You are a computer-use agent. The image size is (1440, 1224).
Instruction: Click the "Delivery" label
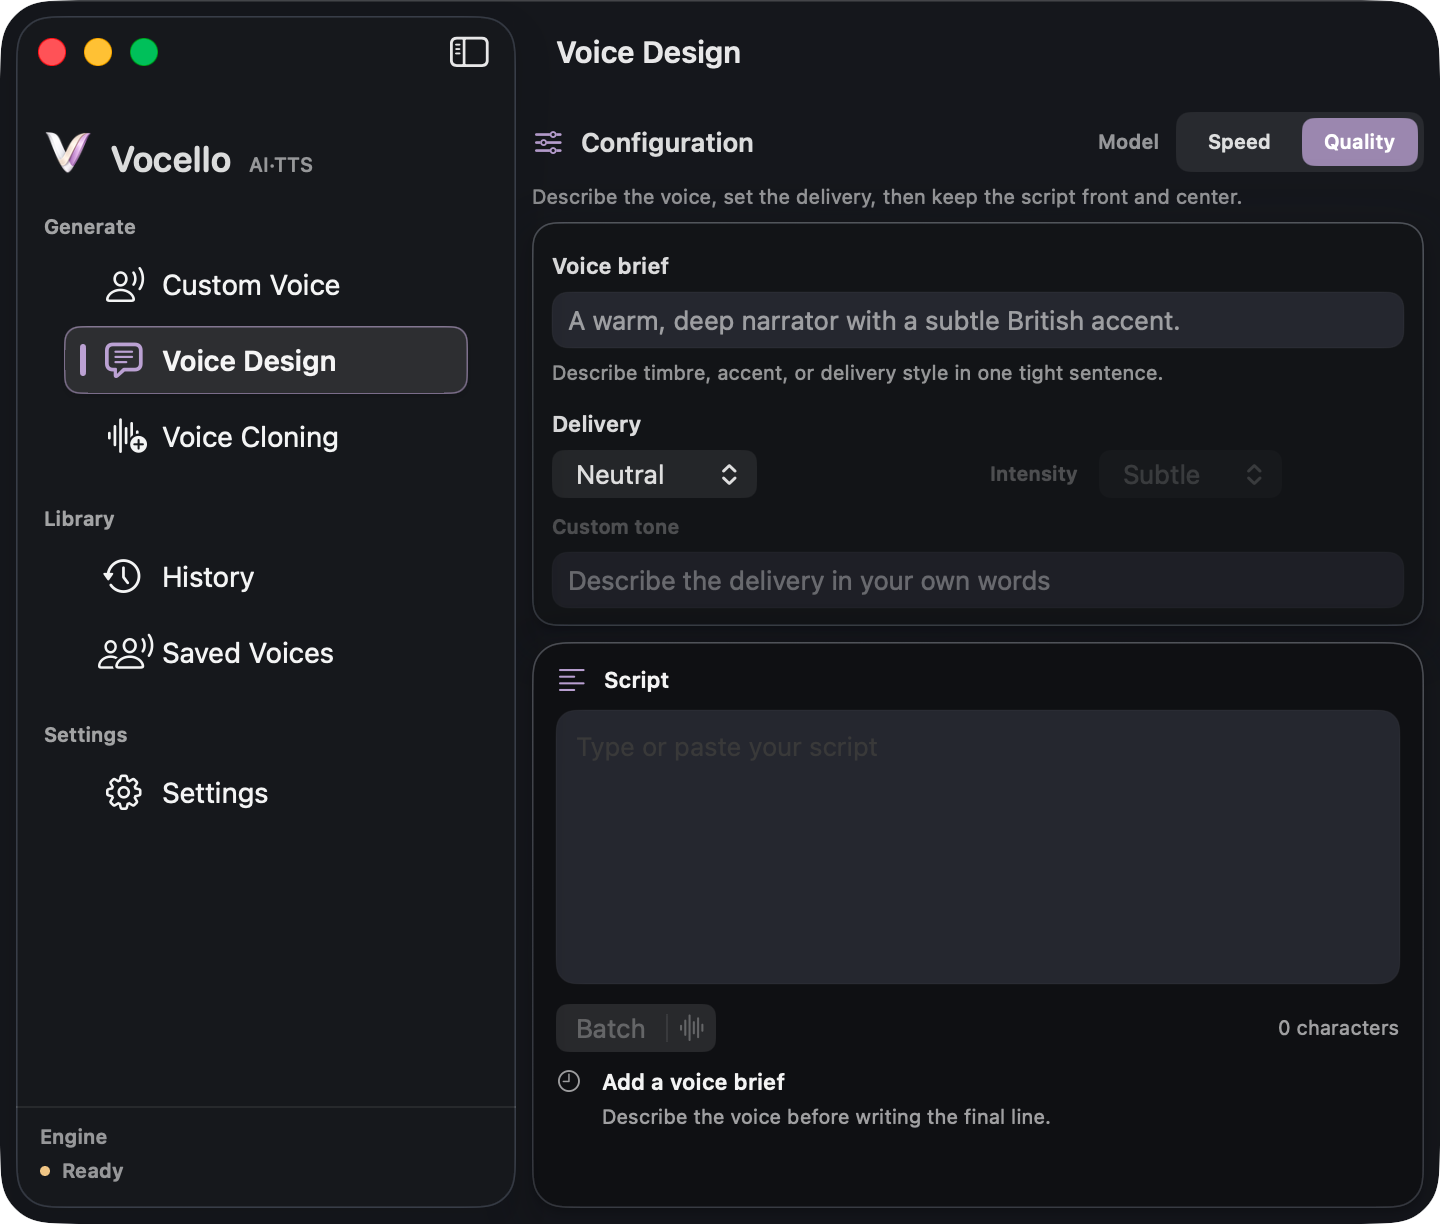point(597,424)
